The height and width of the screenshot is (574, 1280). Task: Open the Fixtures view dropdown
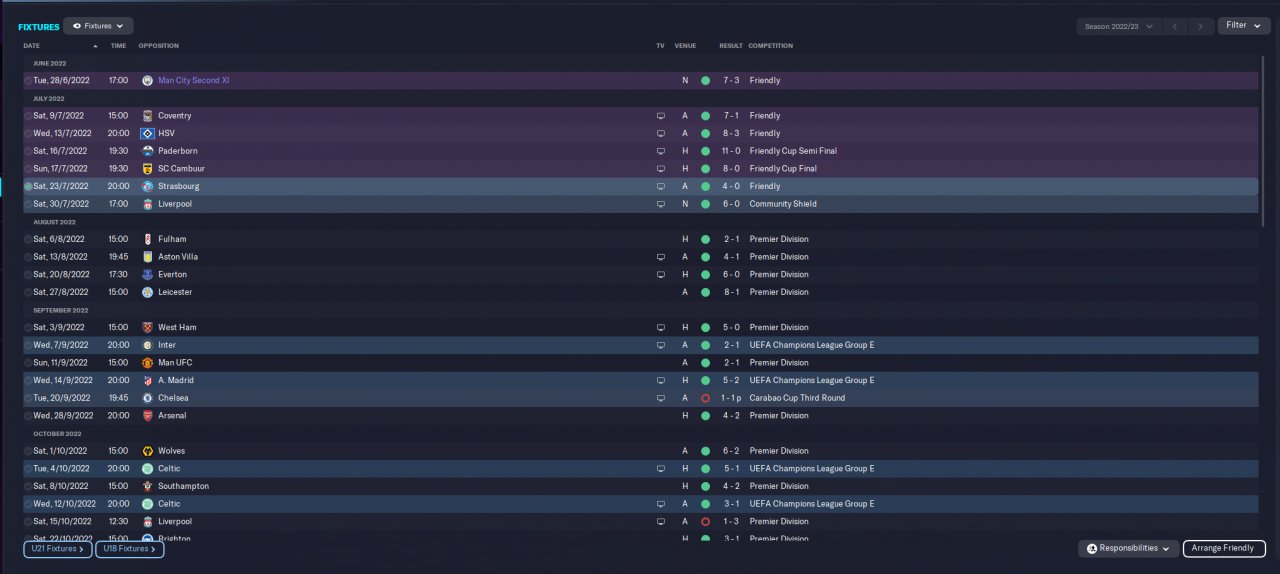click(98, 26)
